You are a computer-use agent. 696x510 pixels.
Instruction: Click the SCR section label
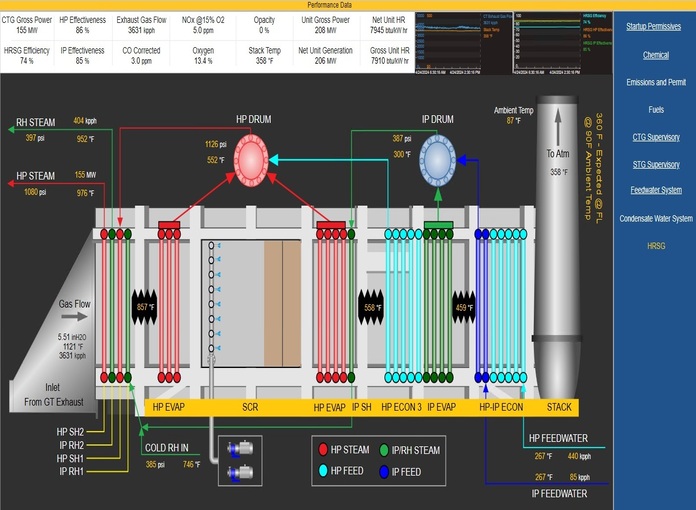[250, 407]
